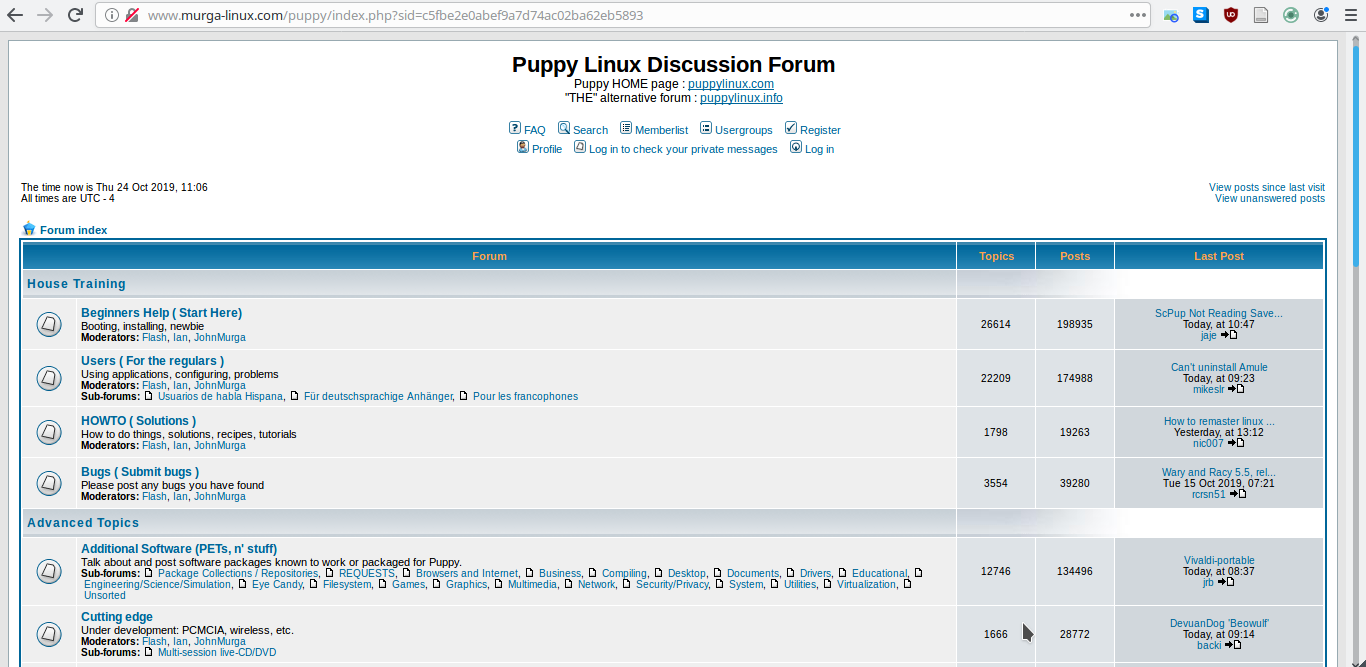This screenshot has height=667, width=1366.
Task: Select the Register checkmark icon
Action: pyautogui.click(x=789, y=129)
